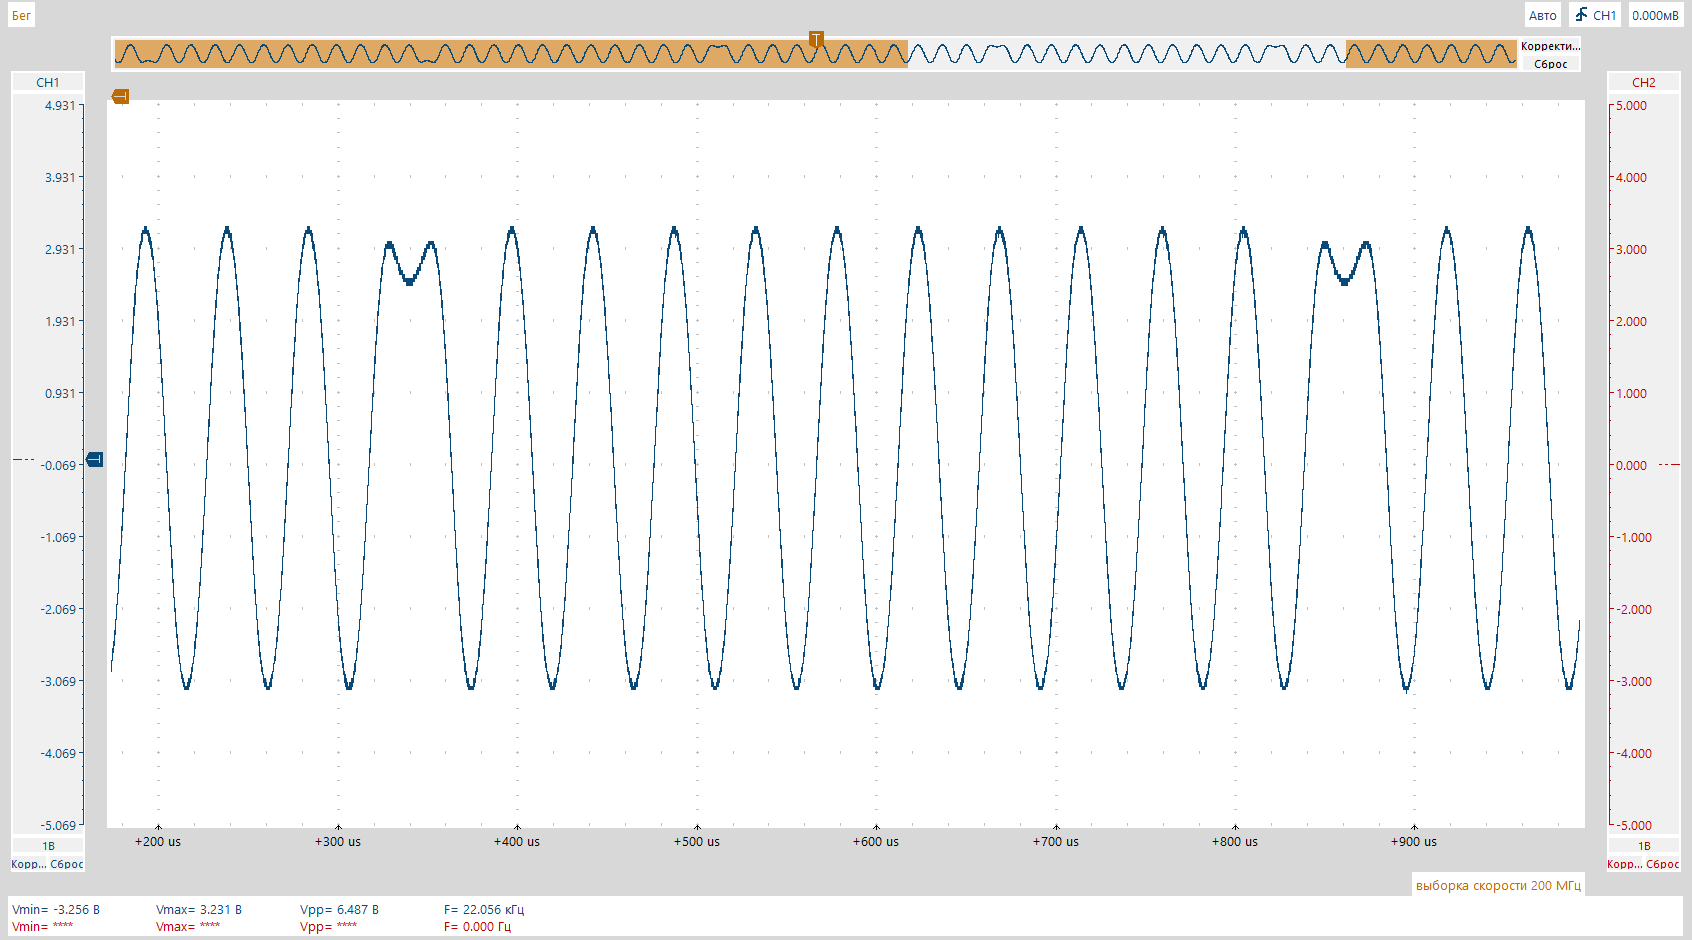The width and height of the screenshot is (1692, 940).
Task: Click the -0.069 value on CH1 axis
Action: (x=58, y=465)
